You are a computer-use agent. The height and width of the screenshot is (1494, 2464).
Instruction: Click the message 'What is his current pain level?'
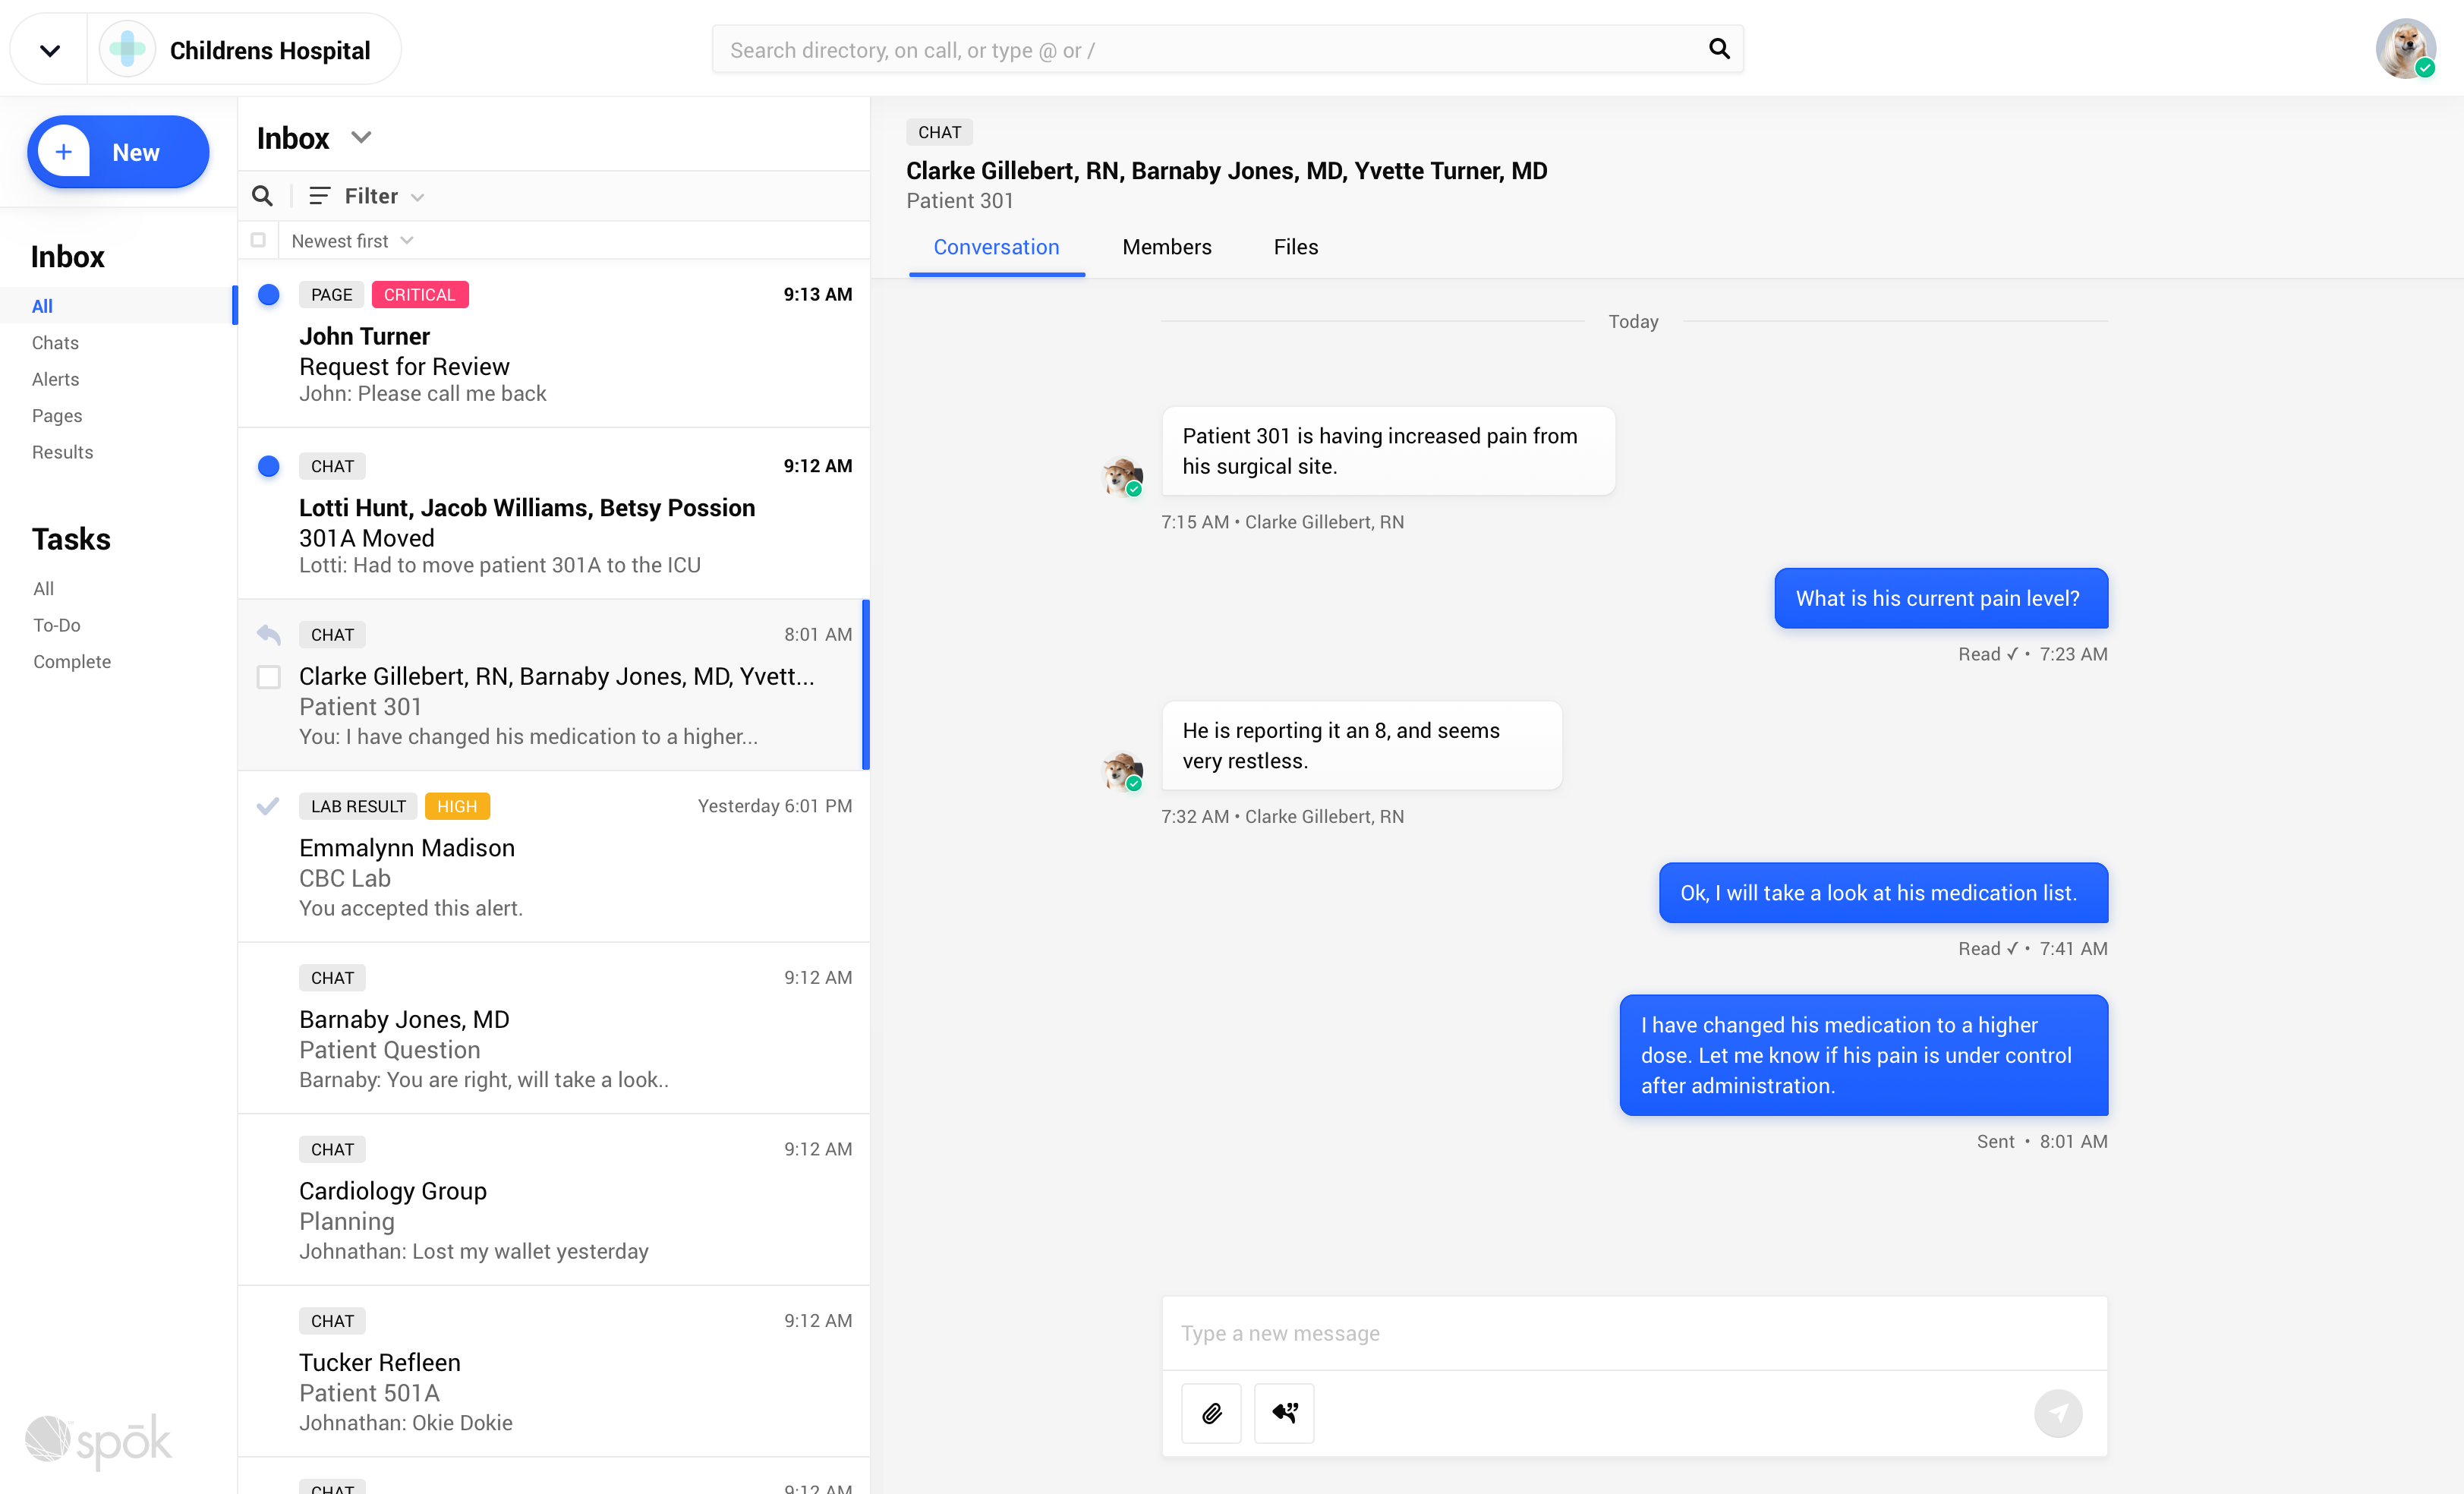click(1941, 598)
